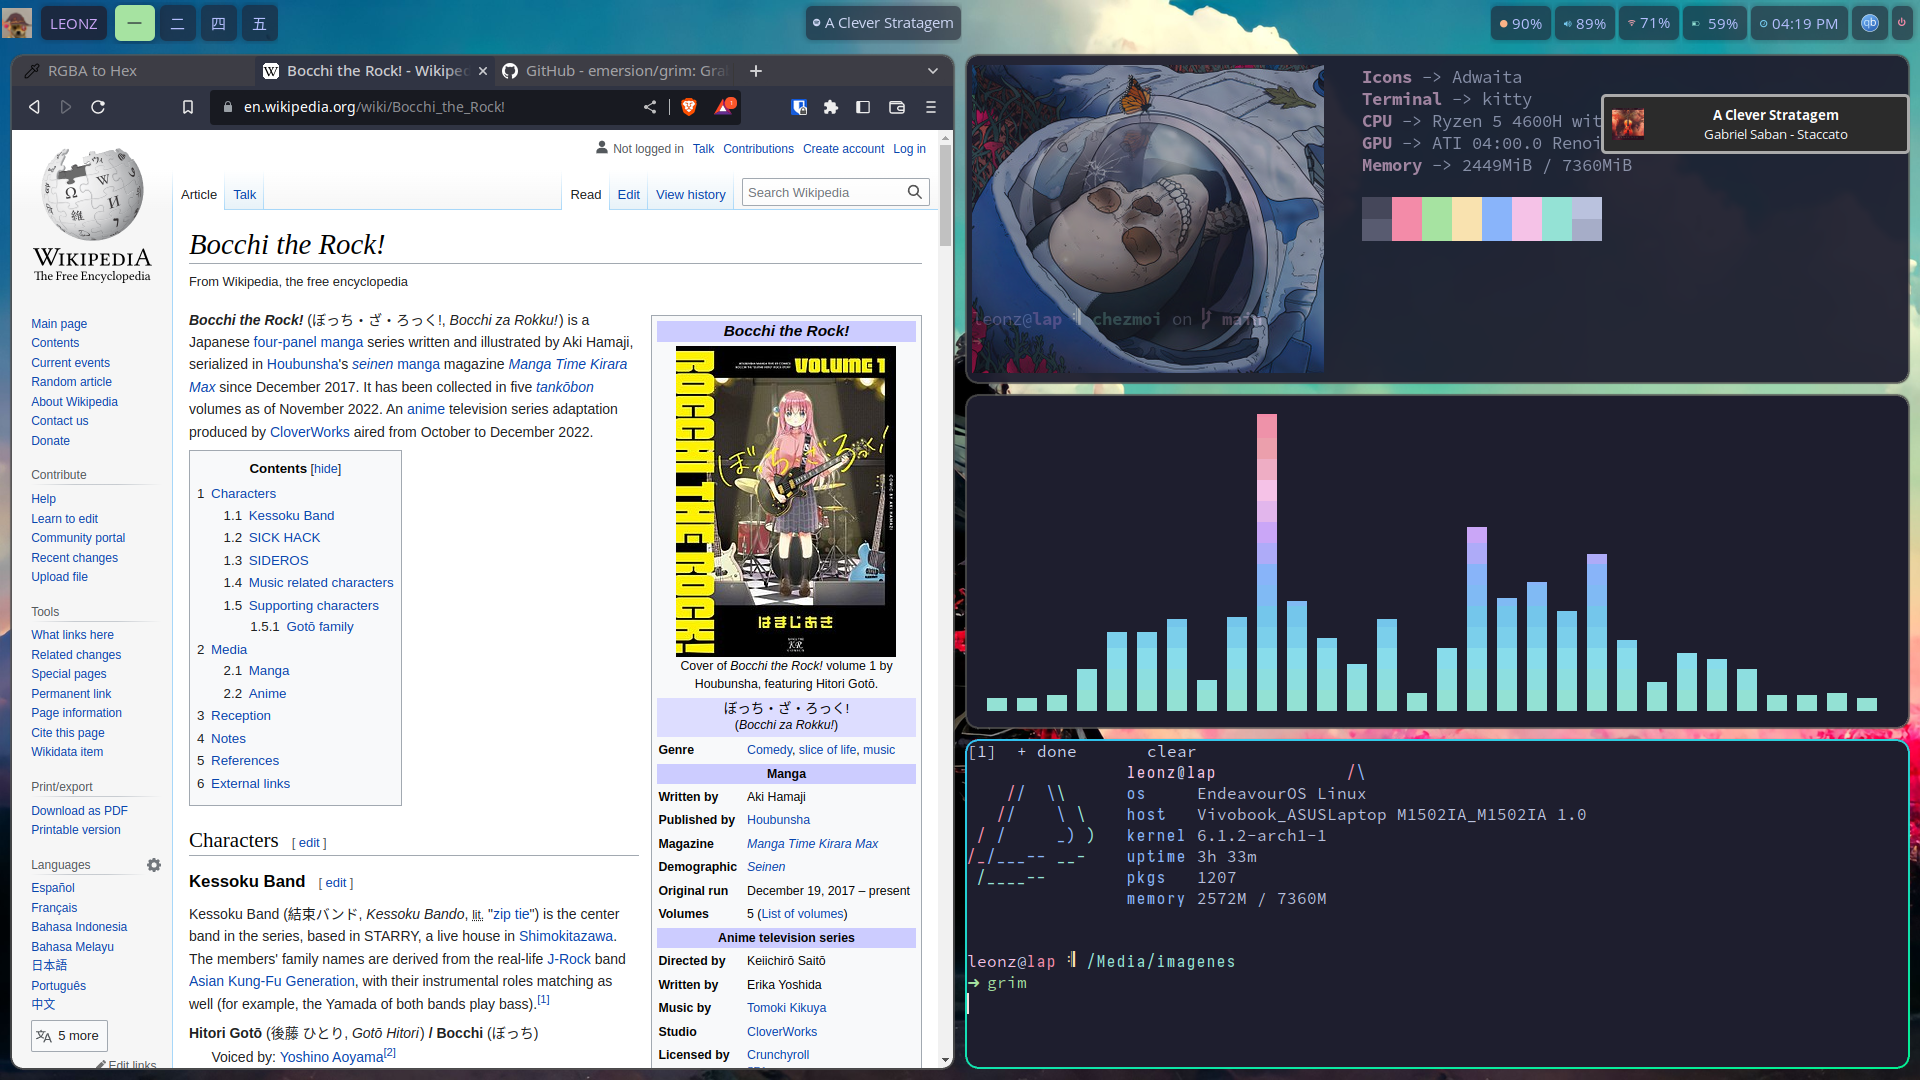1920x1080 pixels.
Task: Switch to workspace 五
Action: click(259, 23)
